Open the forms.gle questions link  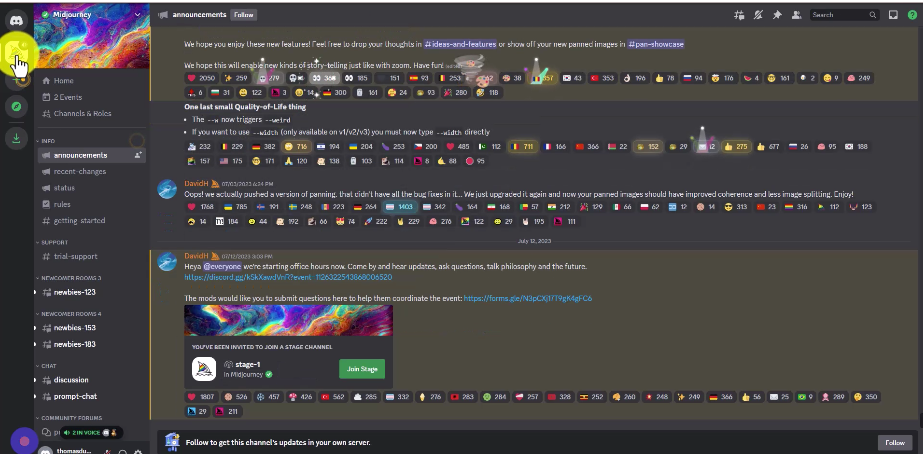[527, 299]
